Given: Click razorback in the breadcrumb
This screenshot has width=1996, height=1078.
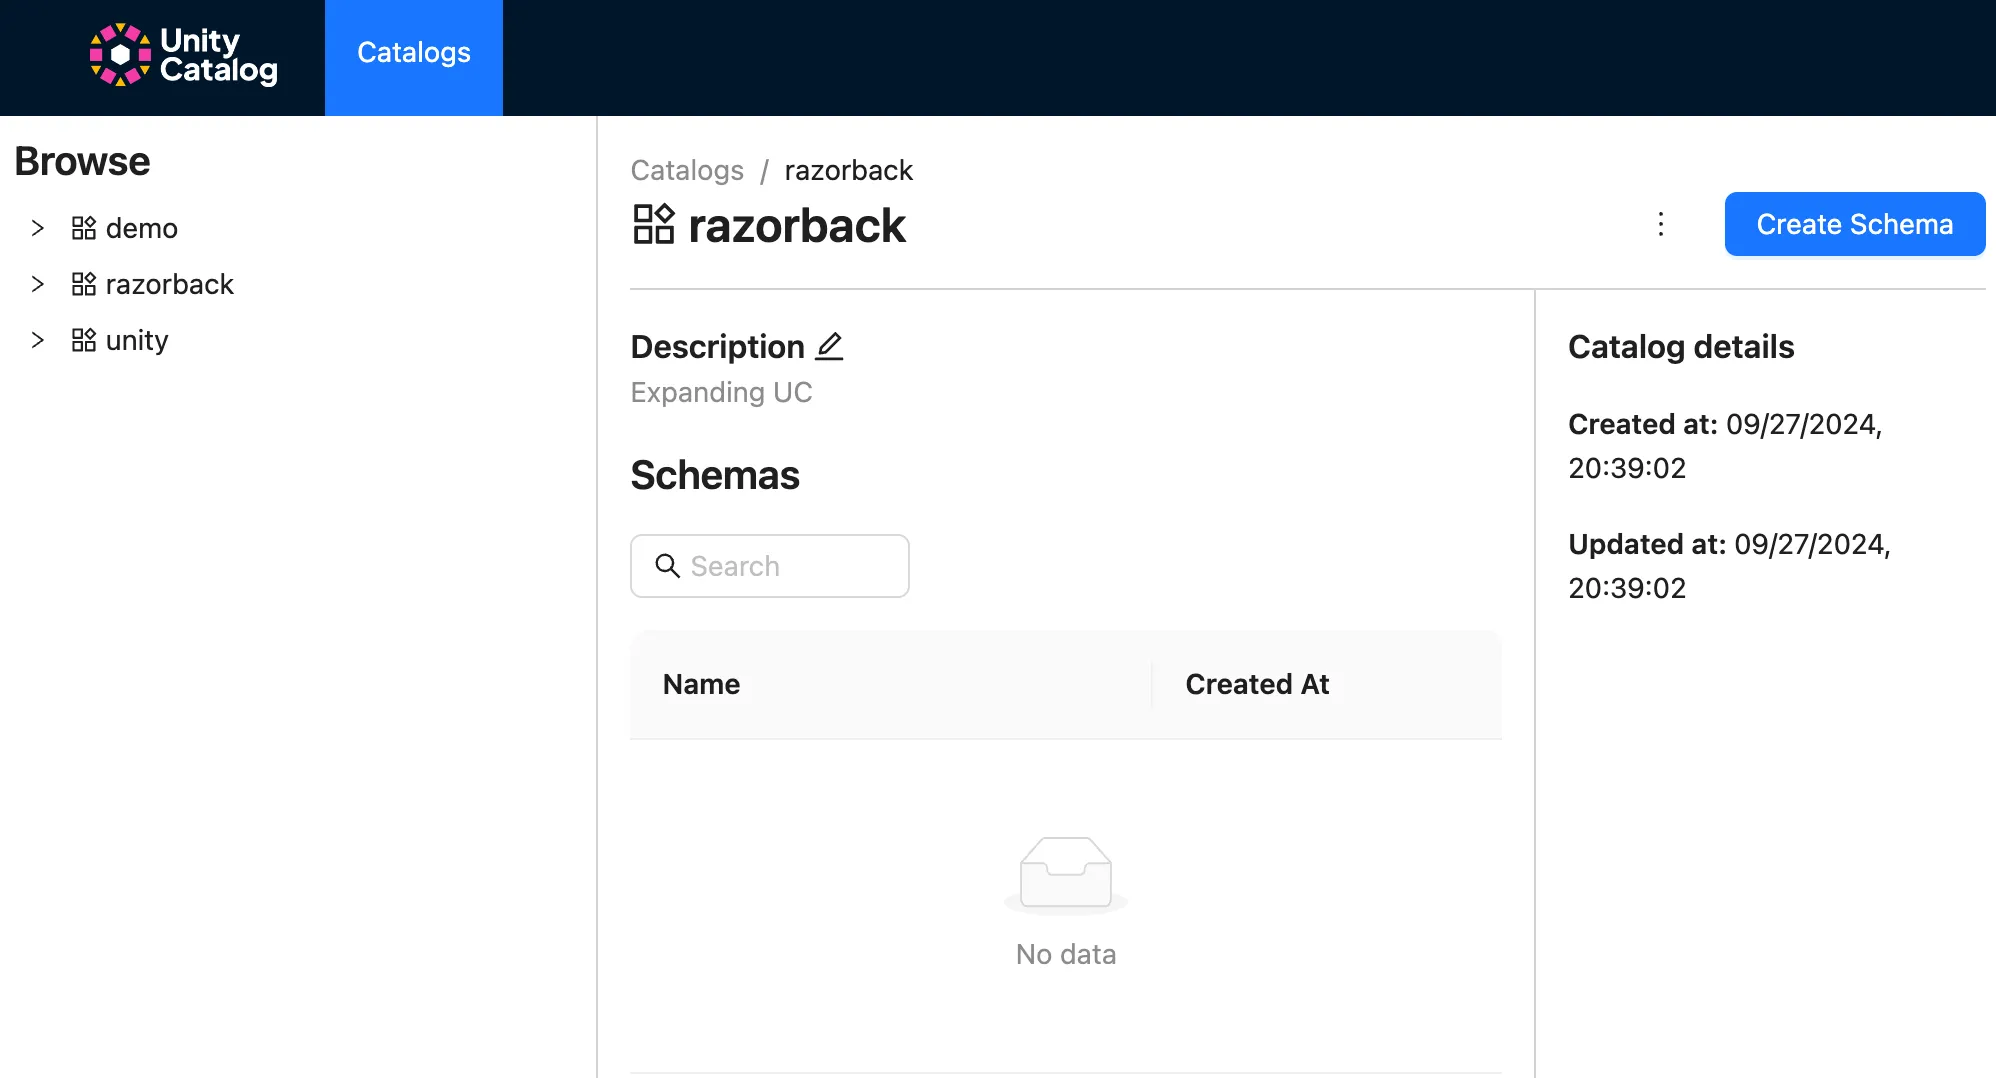Looking at the screenshot, I should coord(848,171).
